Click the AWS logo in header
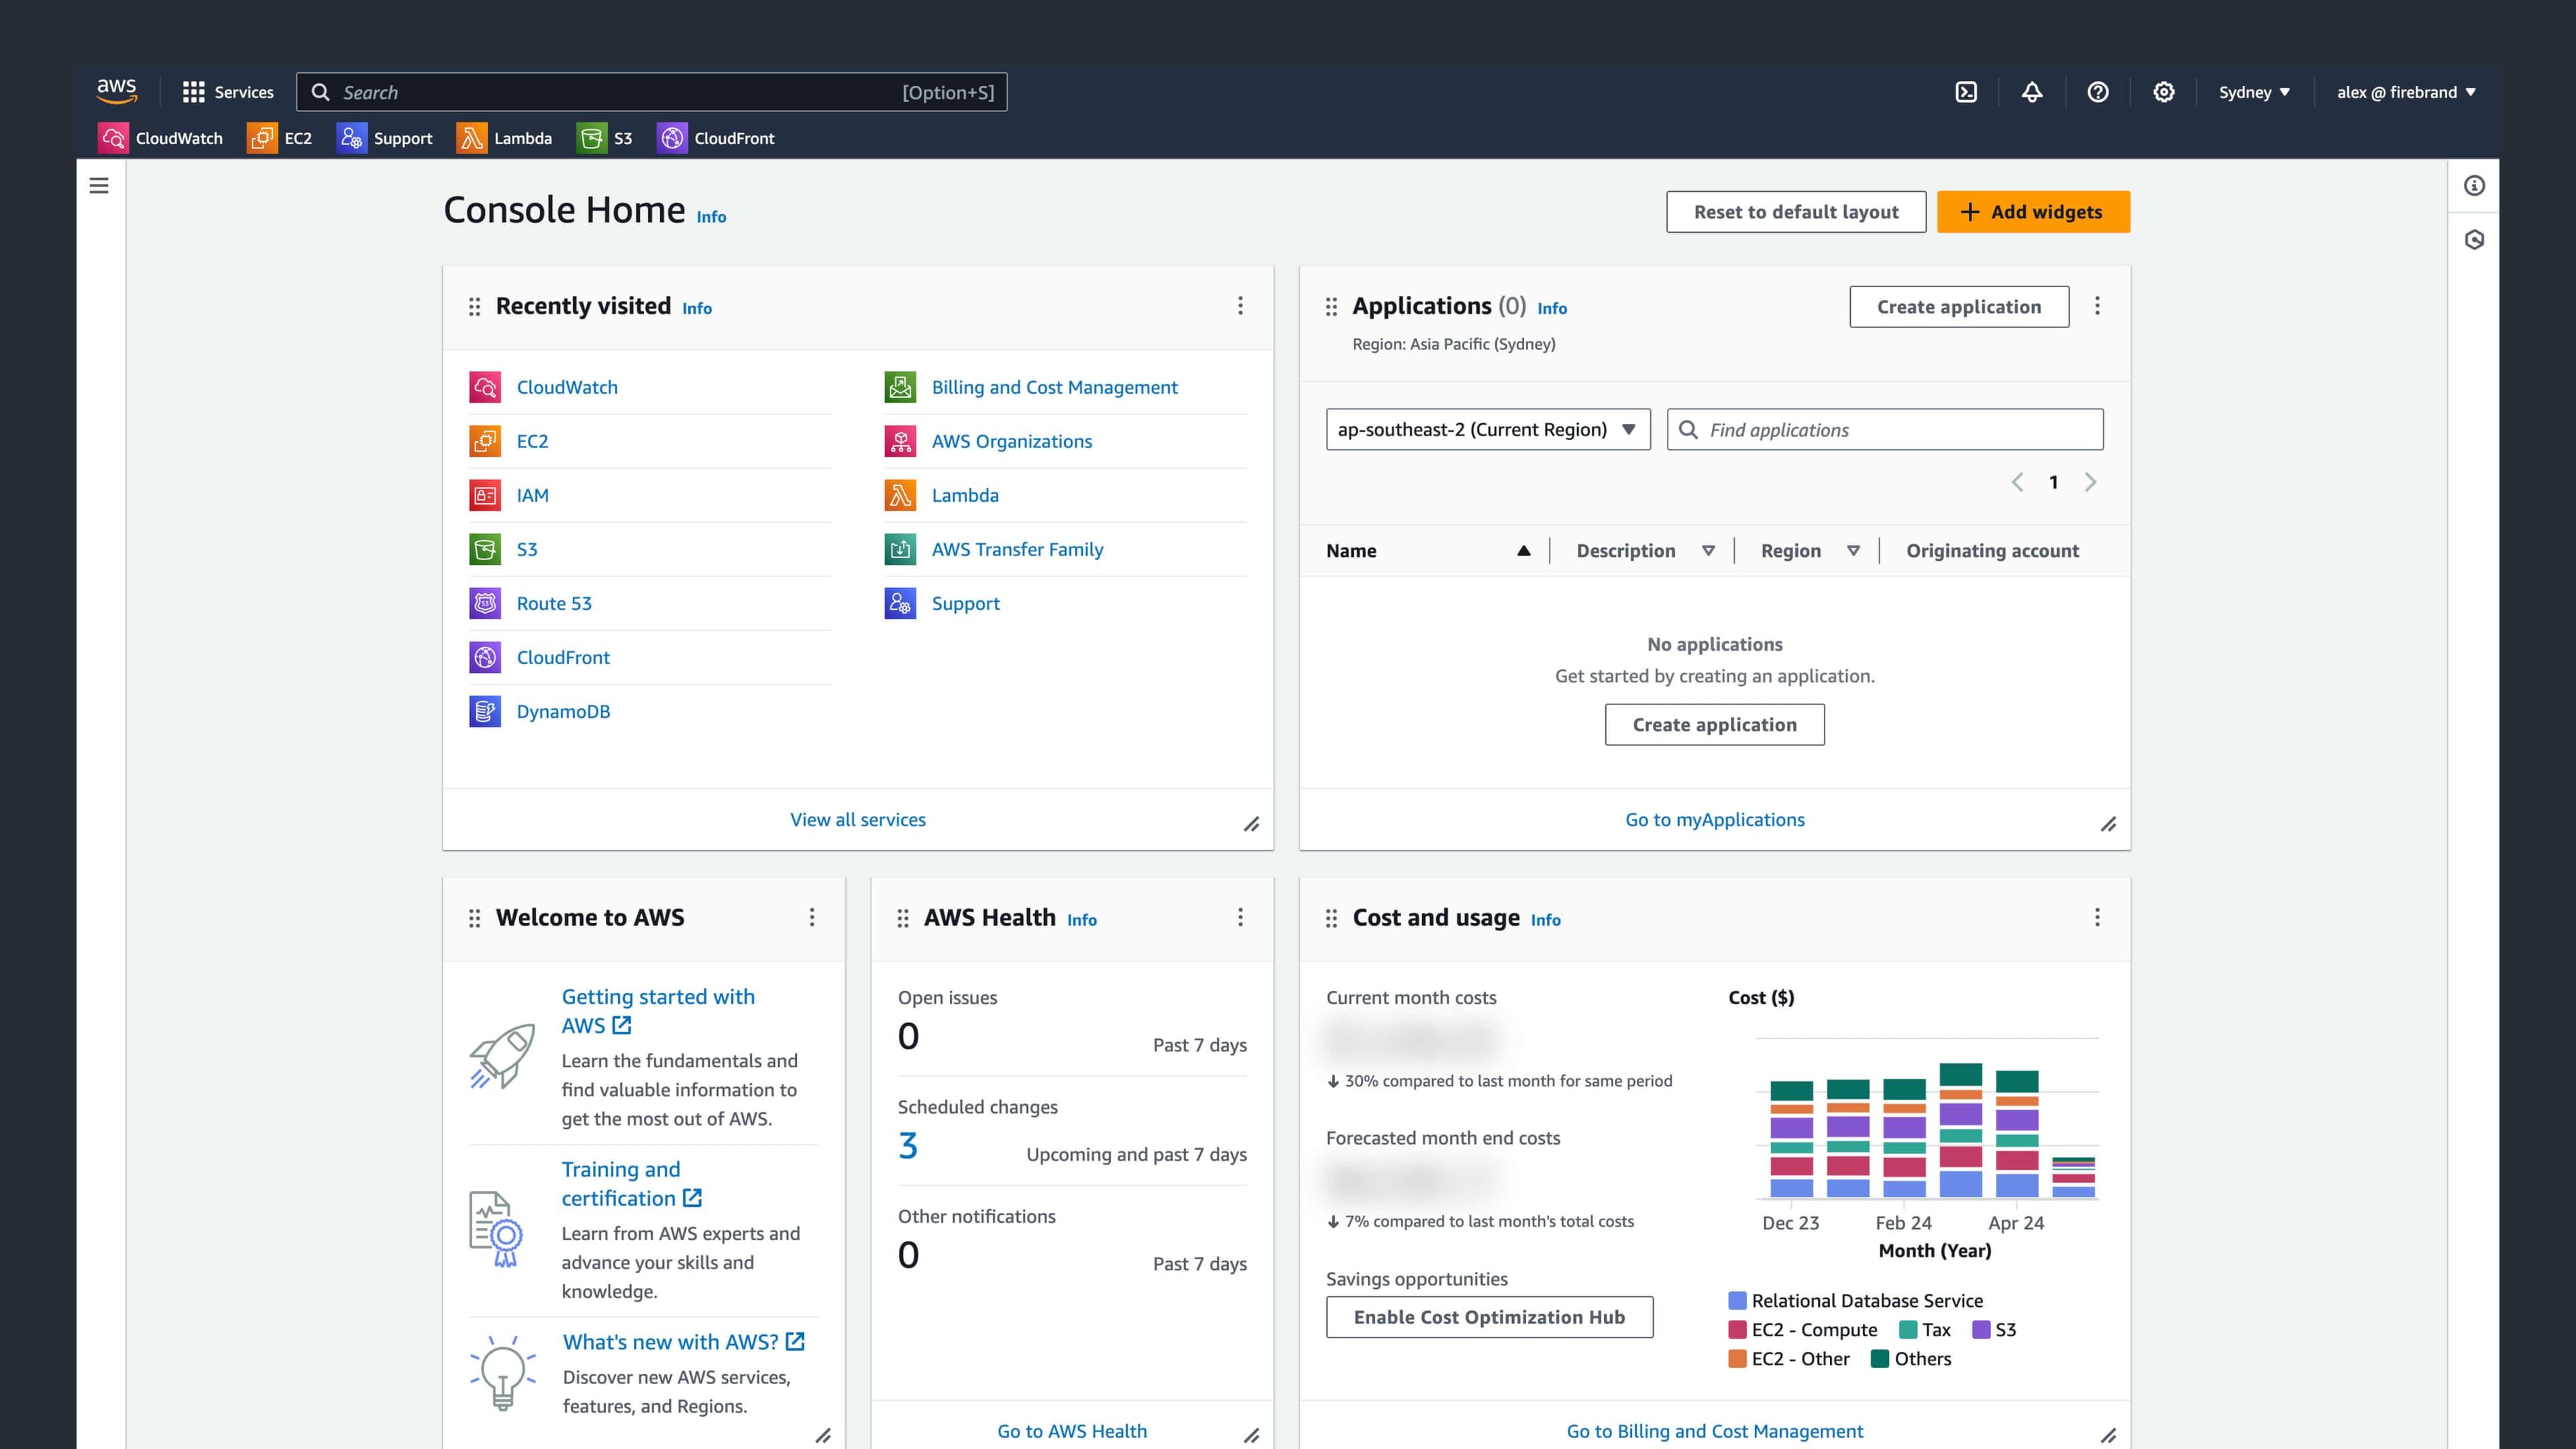 [117, 91]
